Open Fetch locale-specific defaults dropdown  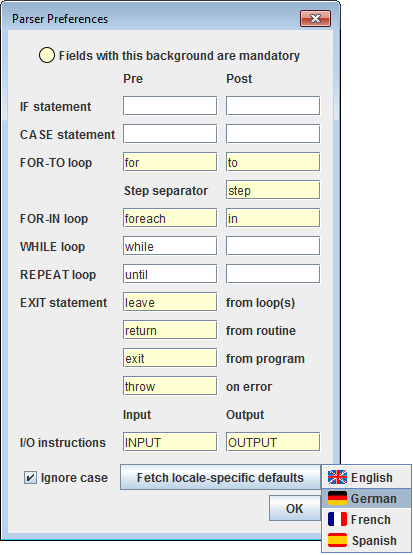coord(220,477)
